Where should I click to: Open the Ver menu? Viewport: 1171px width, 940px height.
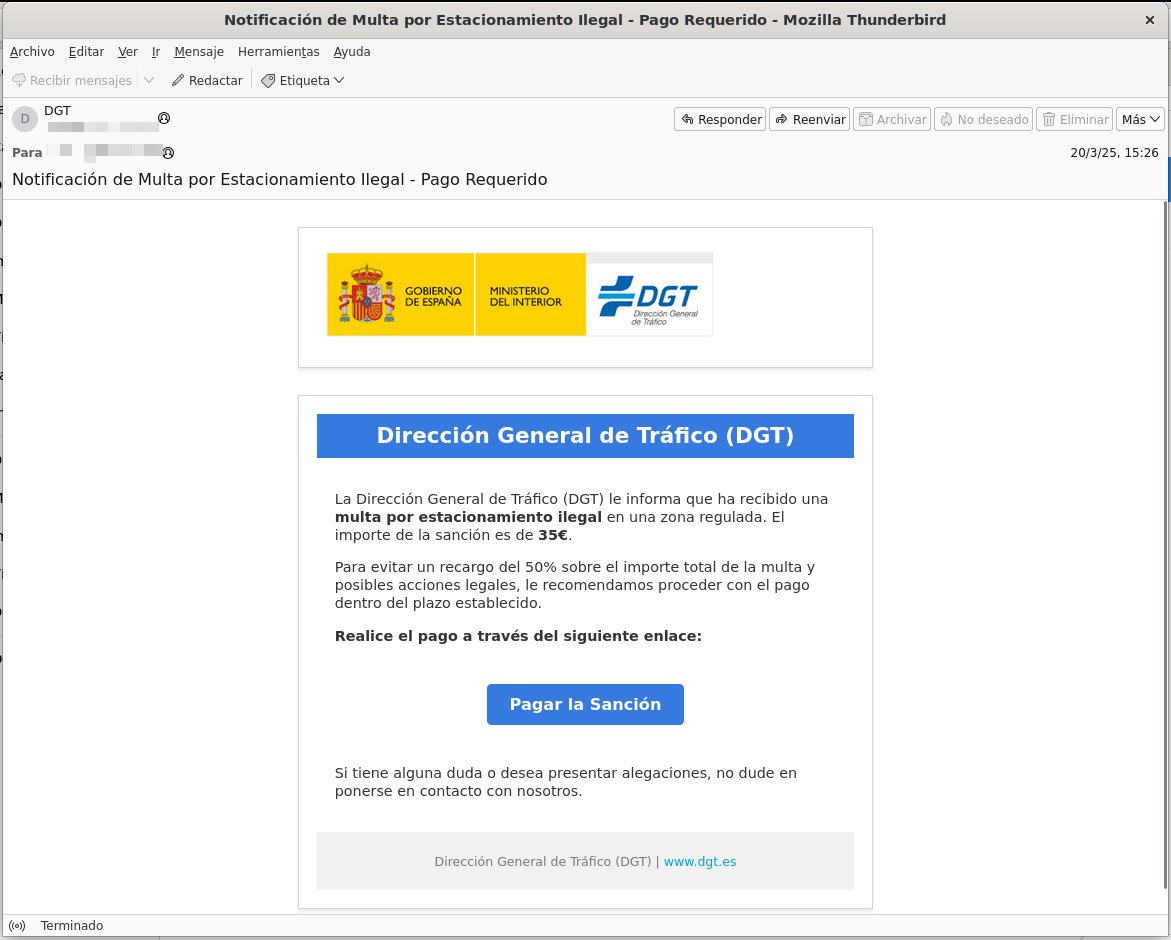tap(128, 52)
